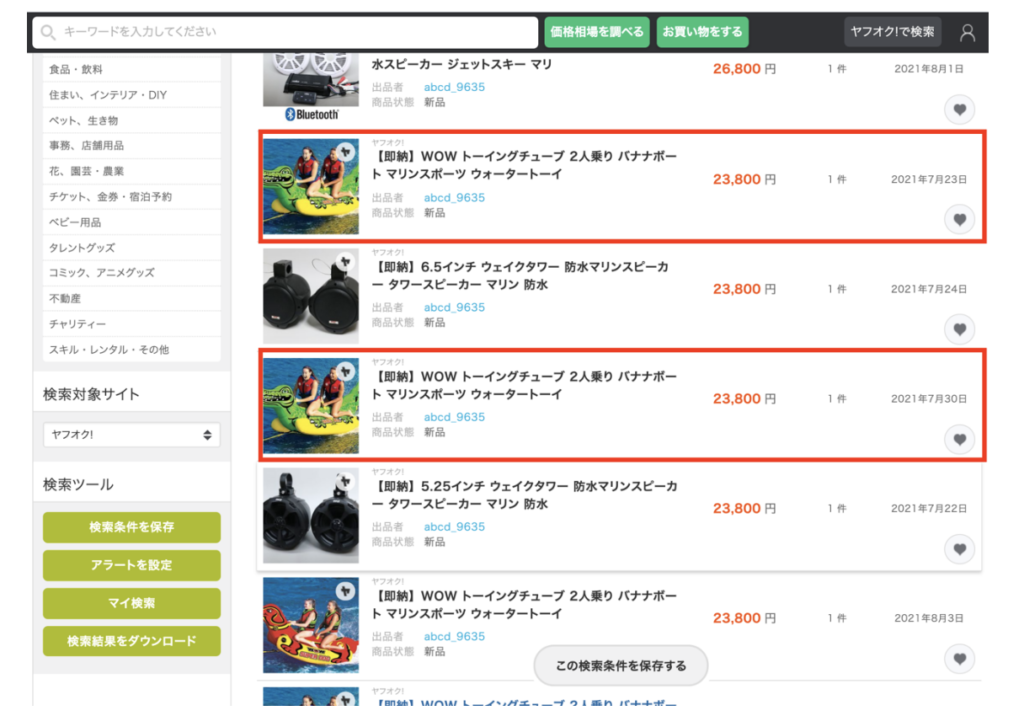
Task: Click the keyword search input field
Action: pyautogui.click(x=290, y=32)
